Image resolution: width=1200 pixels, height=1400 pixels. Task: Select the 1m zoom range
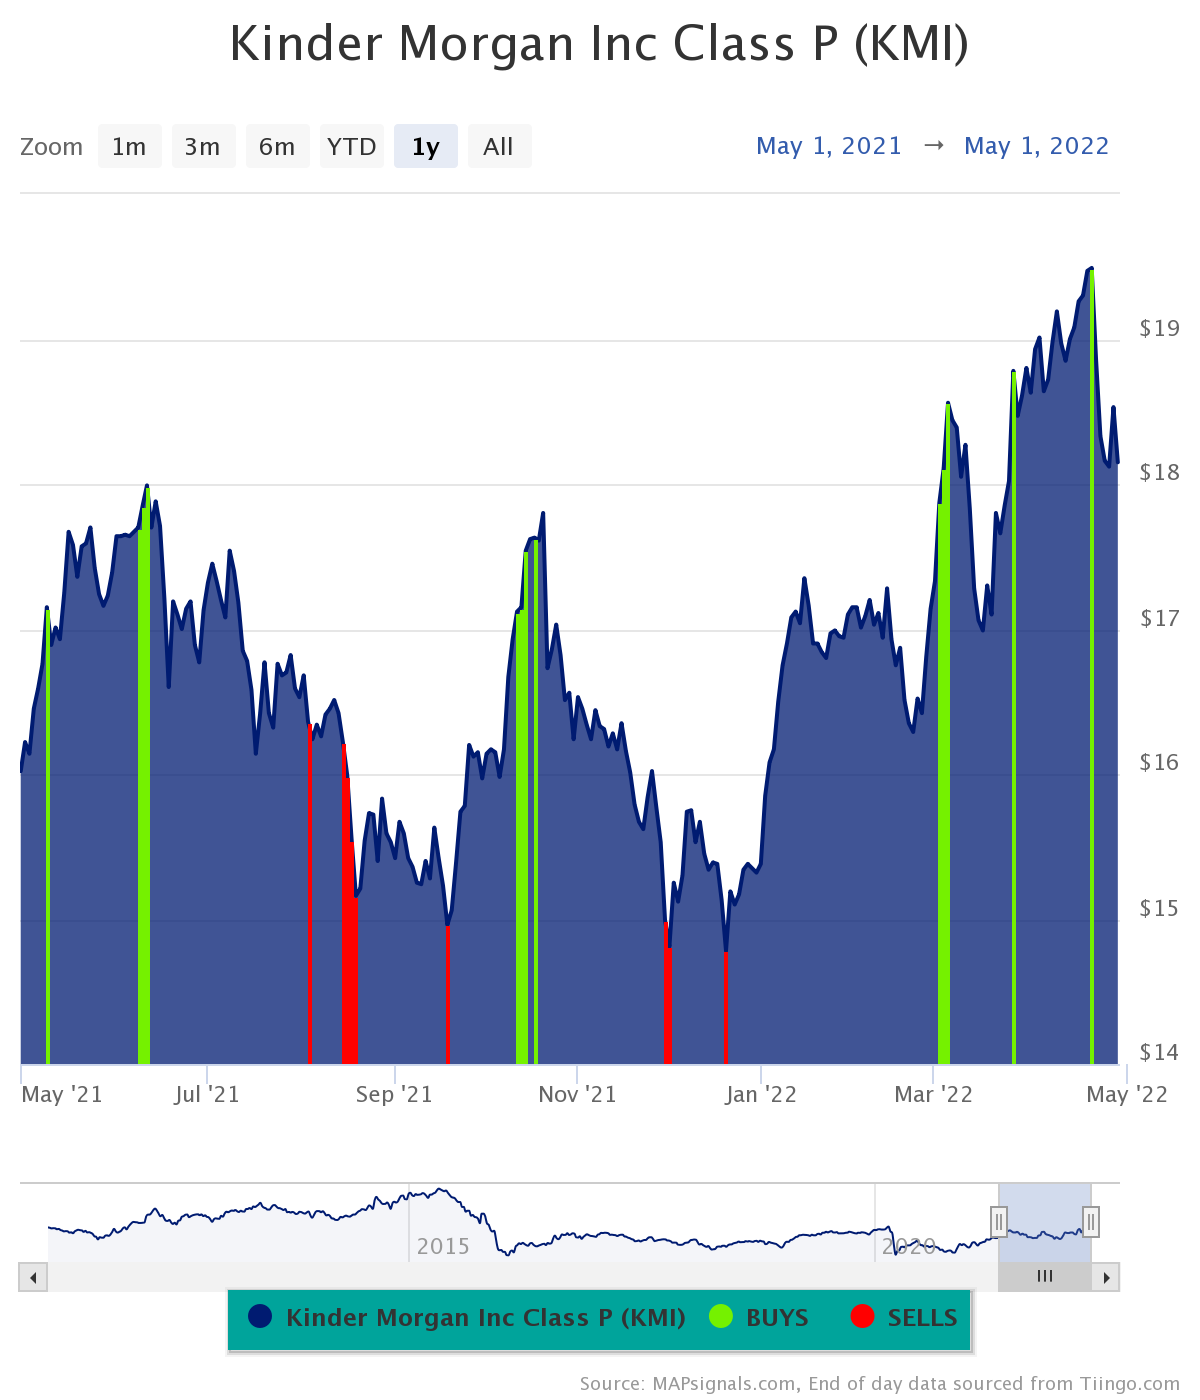[x=129, y=147]
